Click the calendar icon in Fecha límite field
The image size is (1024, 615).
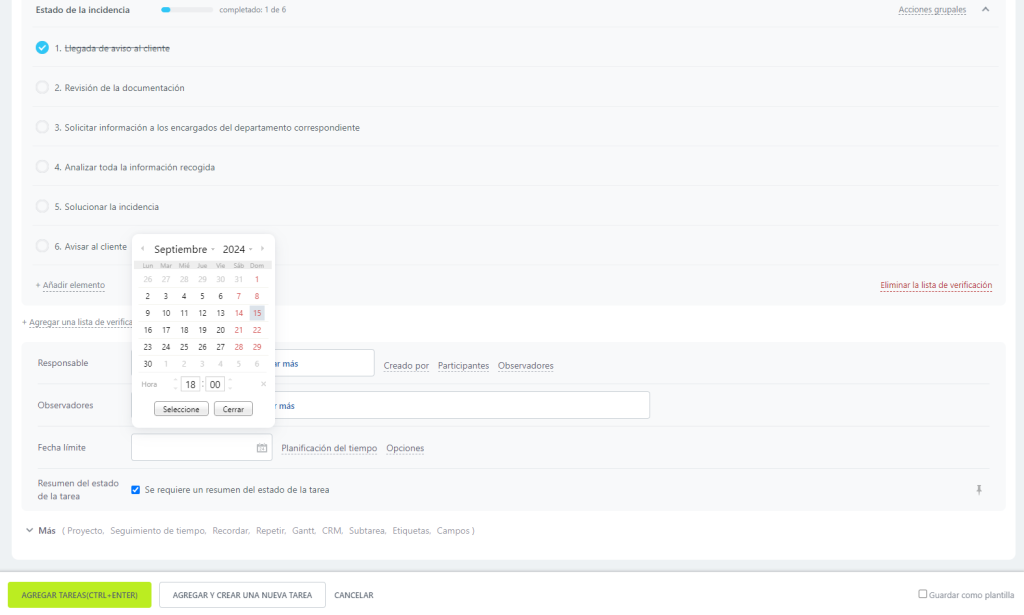(x=262, y=448)
